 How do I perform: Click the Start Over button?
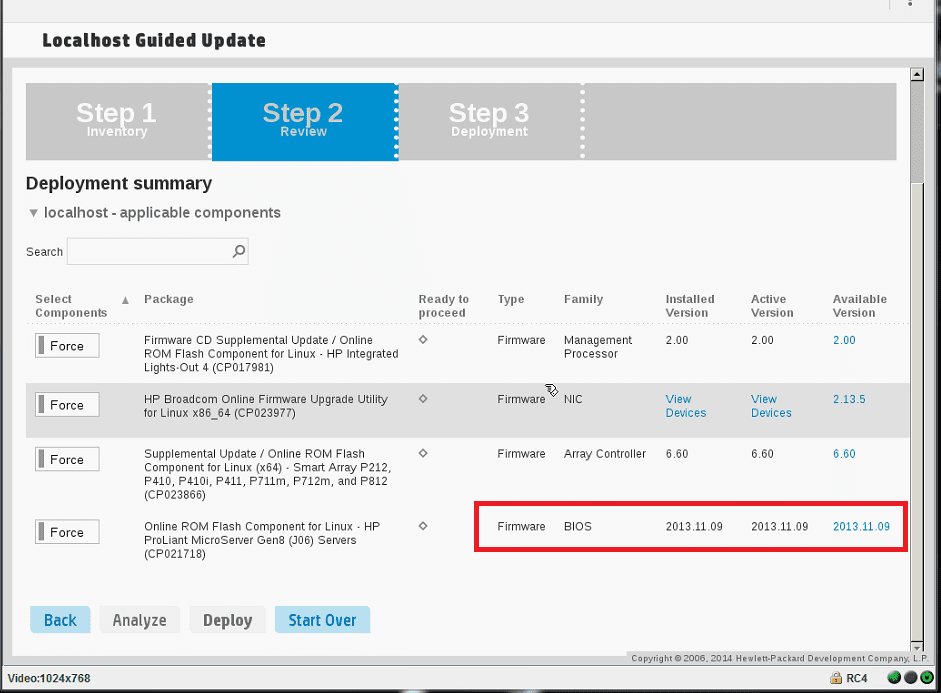pos(322,620)
